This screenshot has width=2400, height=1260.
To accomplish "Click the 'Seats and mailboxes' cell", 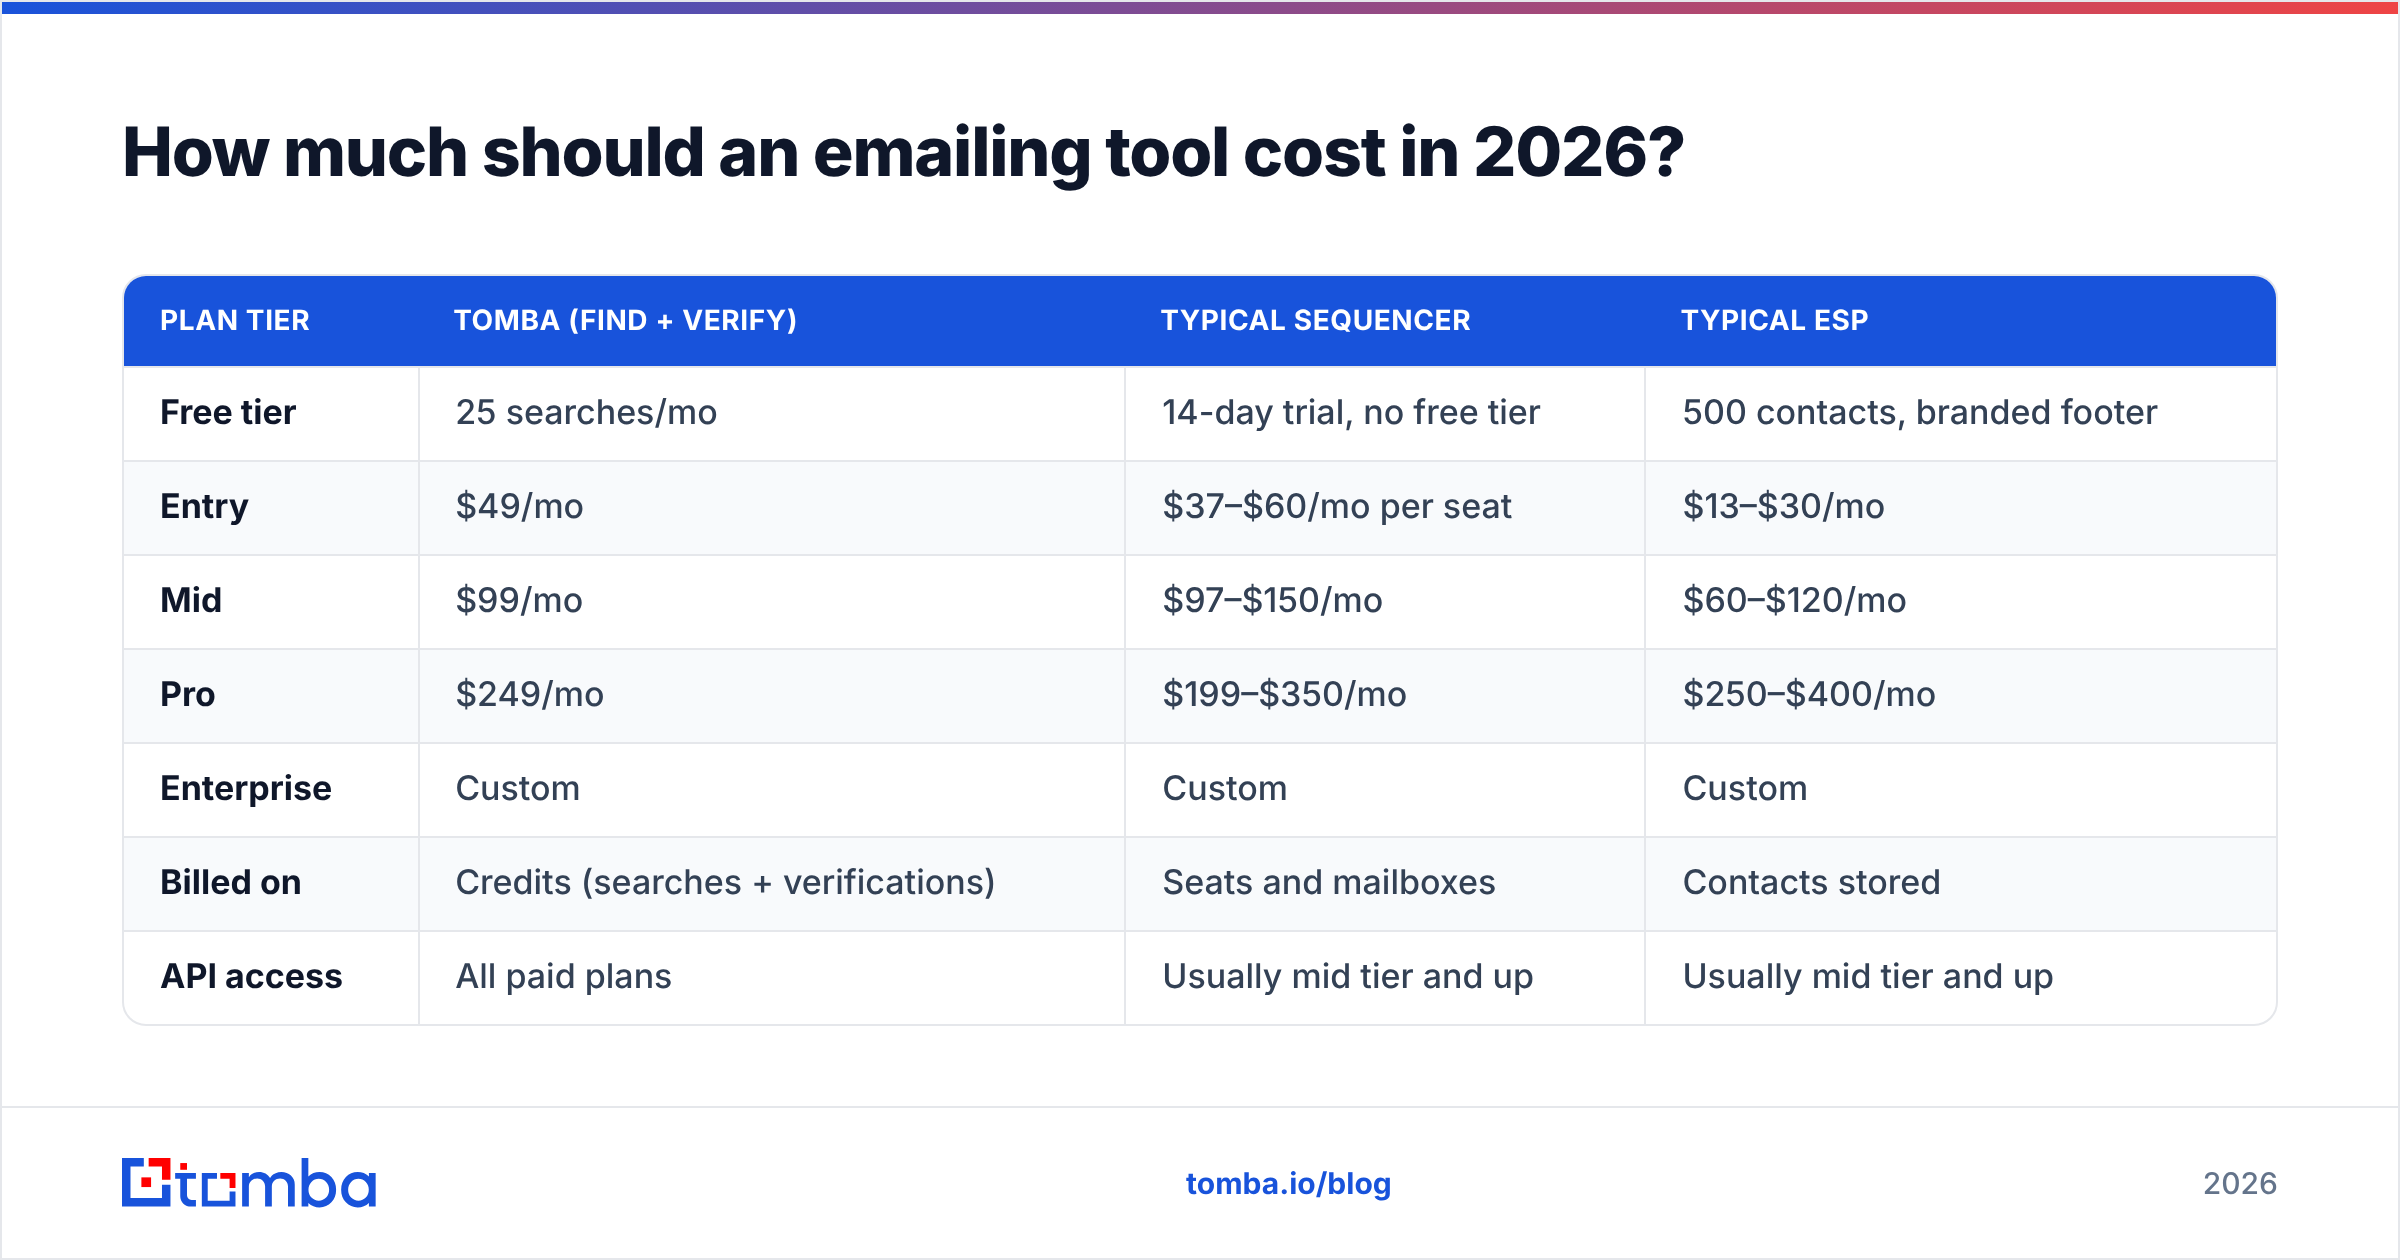I will click(1329, 882).
